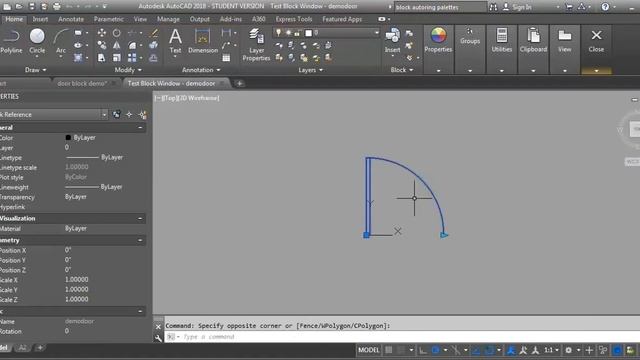Toggle polar tracking in status bar
The image size is (640, 360).
point(436,350)
